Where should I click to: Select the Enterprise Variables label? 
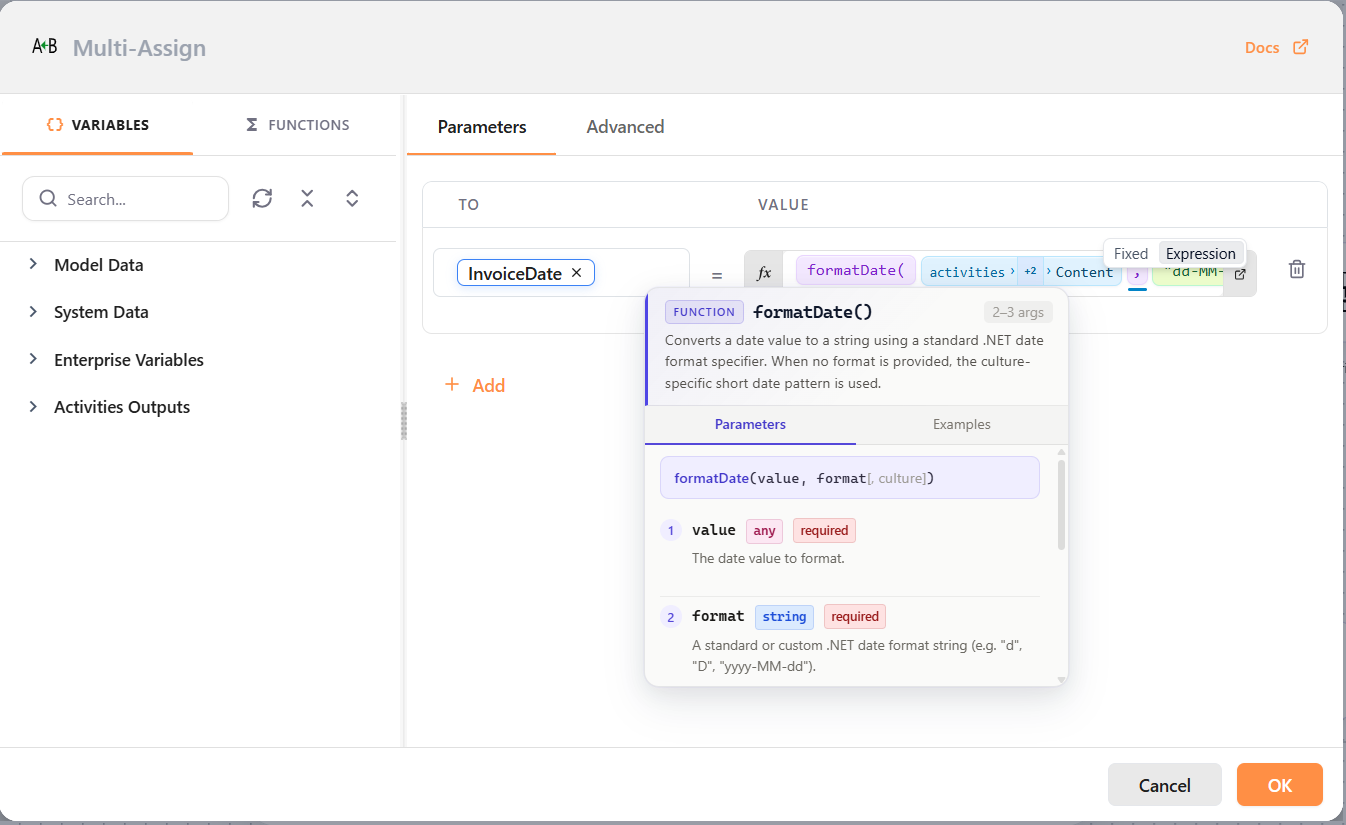pos(129,360)
